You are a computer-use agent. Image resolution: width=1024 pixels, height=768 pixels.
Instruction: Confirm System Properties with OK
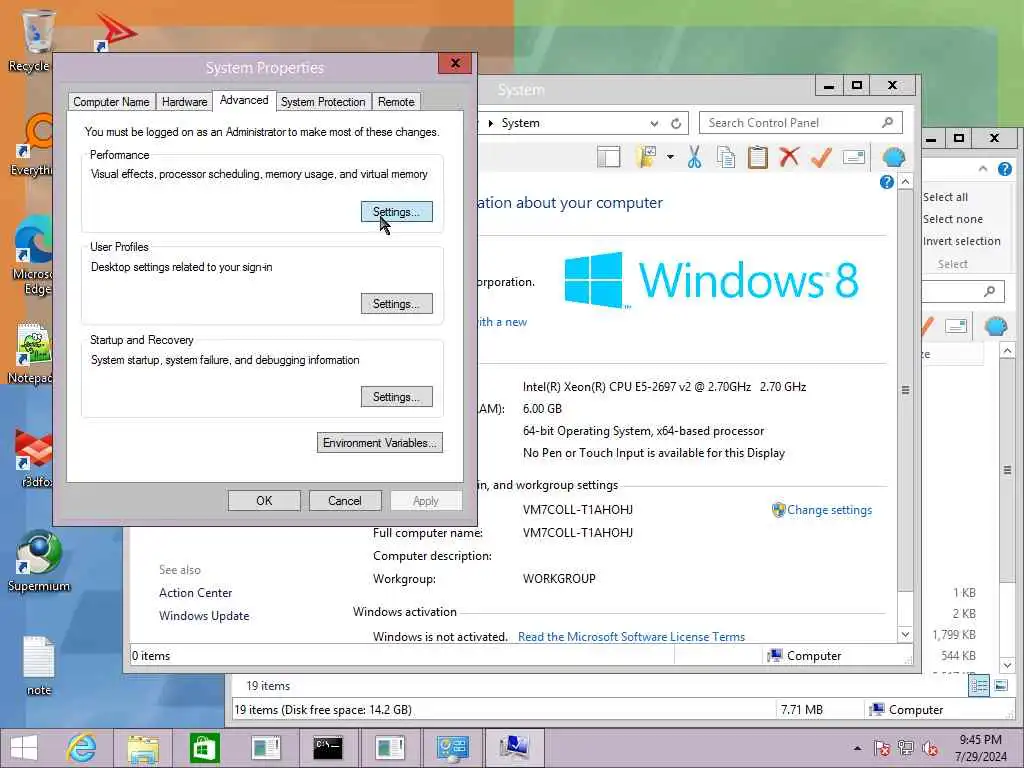pos(264,501)
